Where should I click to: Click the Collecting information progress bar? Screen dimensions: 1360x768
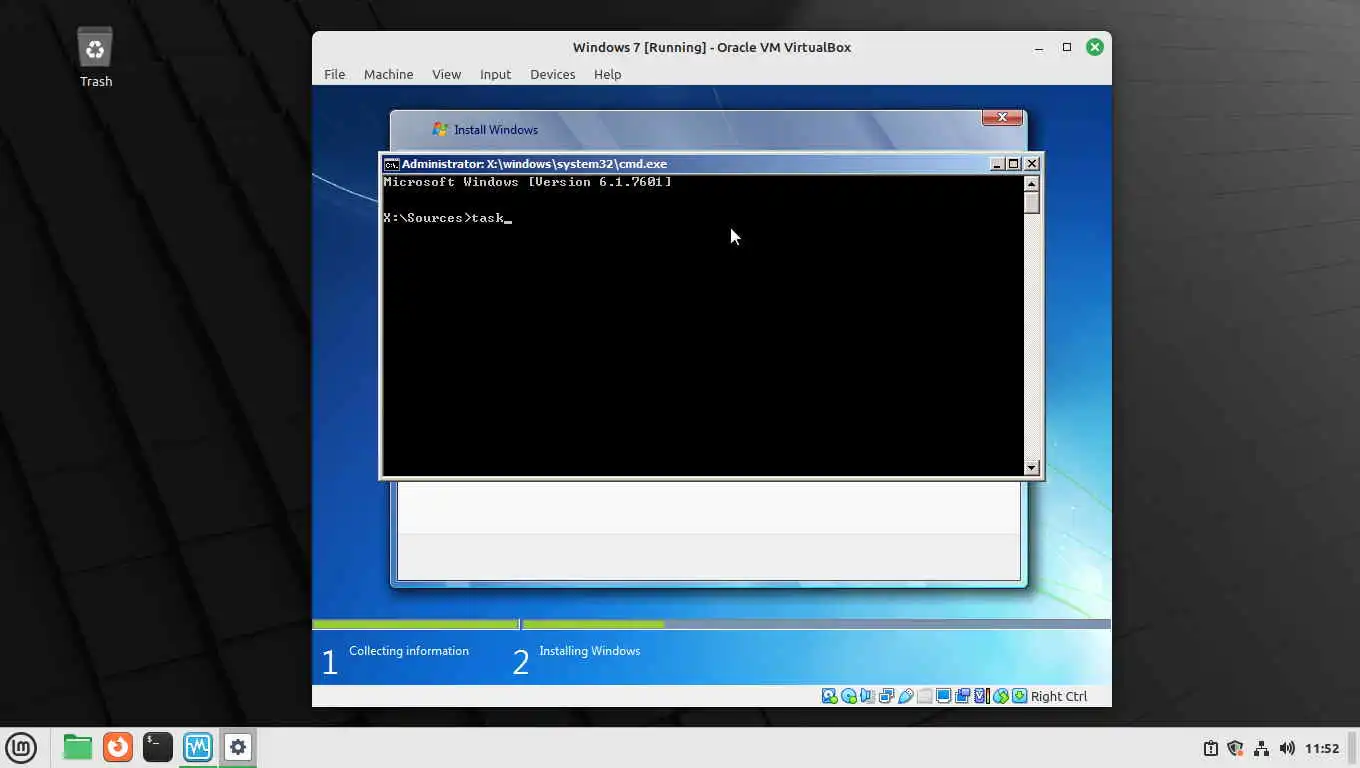[x=415, y=624]
